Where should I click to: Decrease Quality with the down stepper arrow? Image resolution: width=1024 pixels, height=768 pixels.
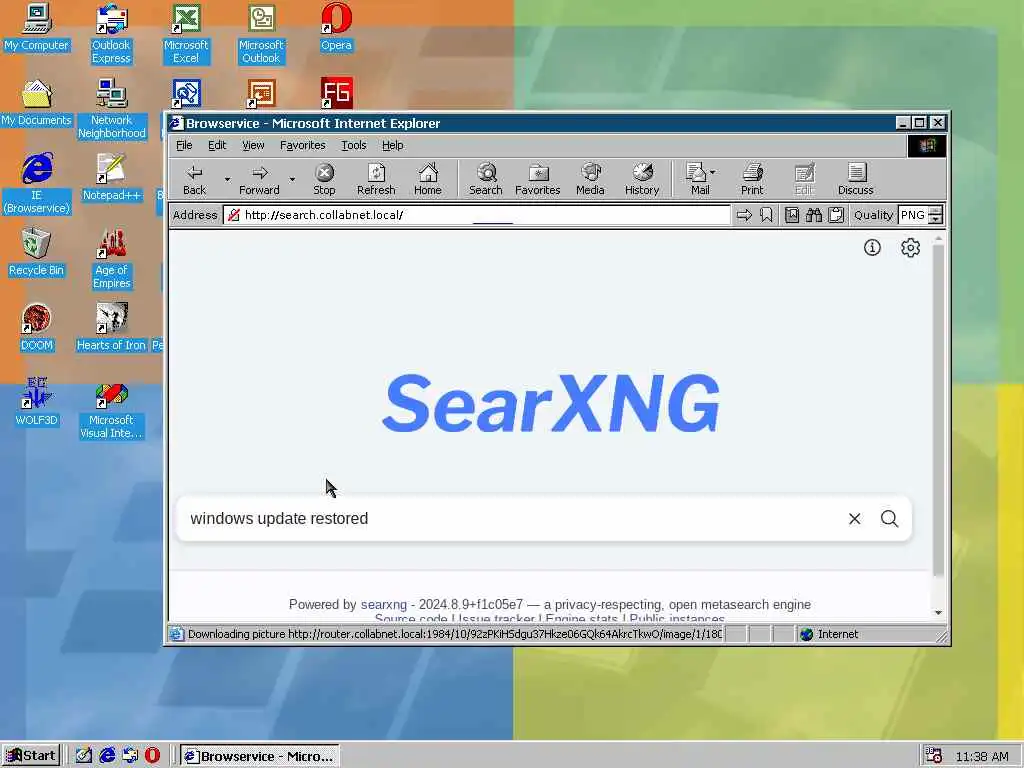click(935, 219)
